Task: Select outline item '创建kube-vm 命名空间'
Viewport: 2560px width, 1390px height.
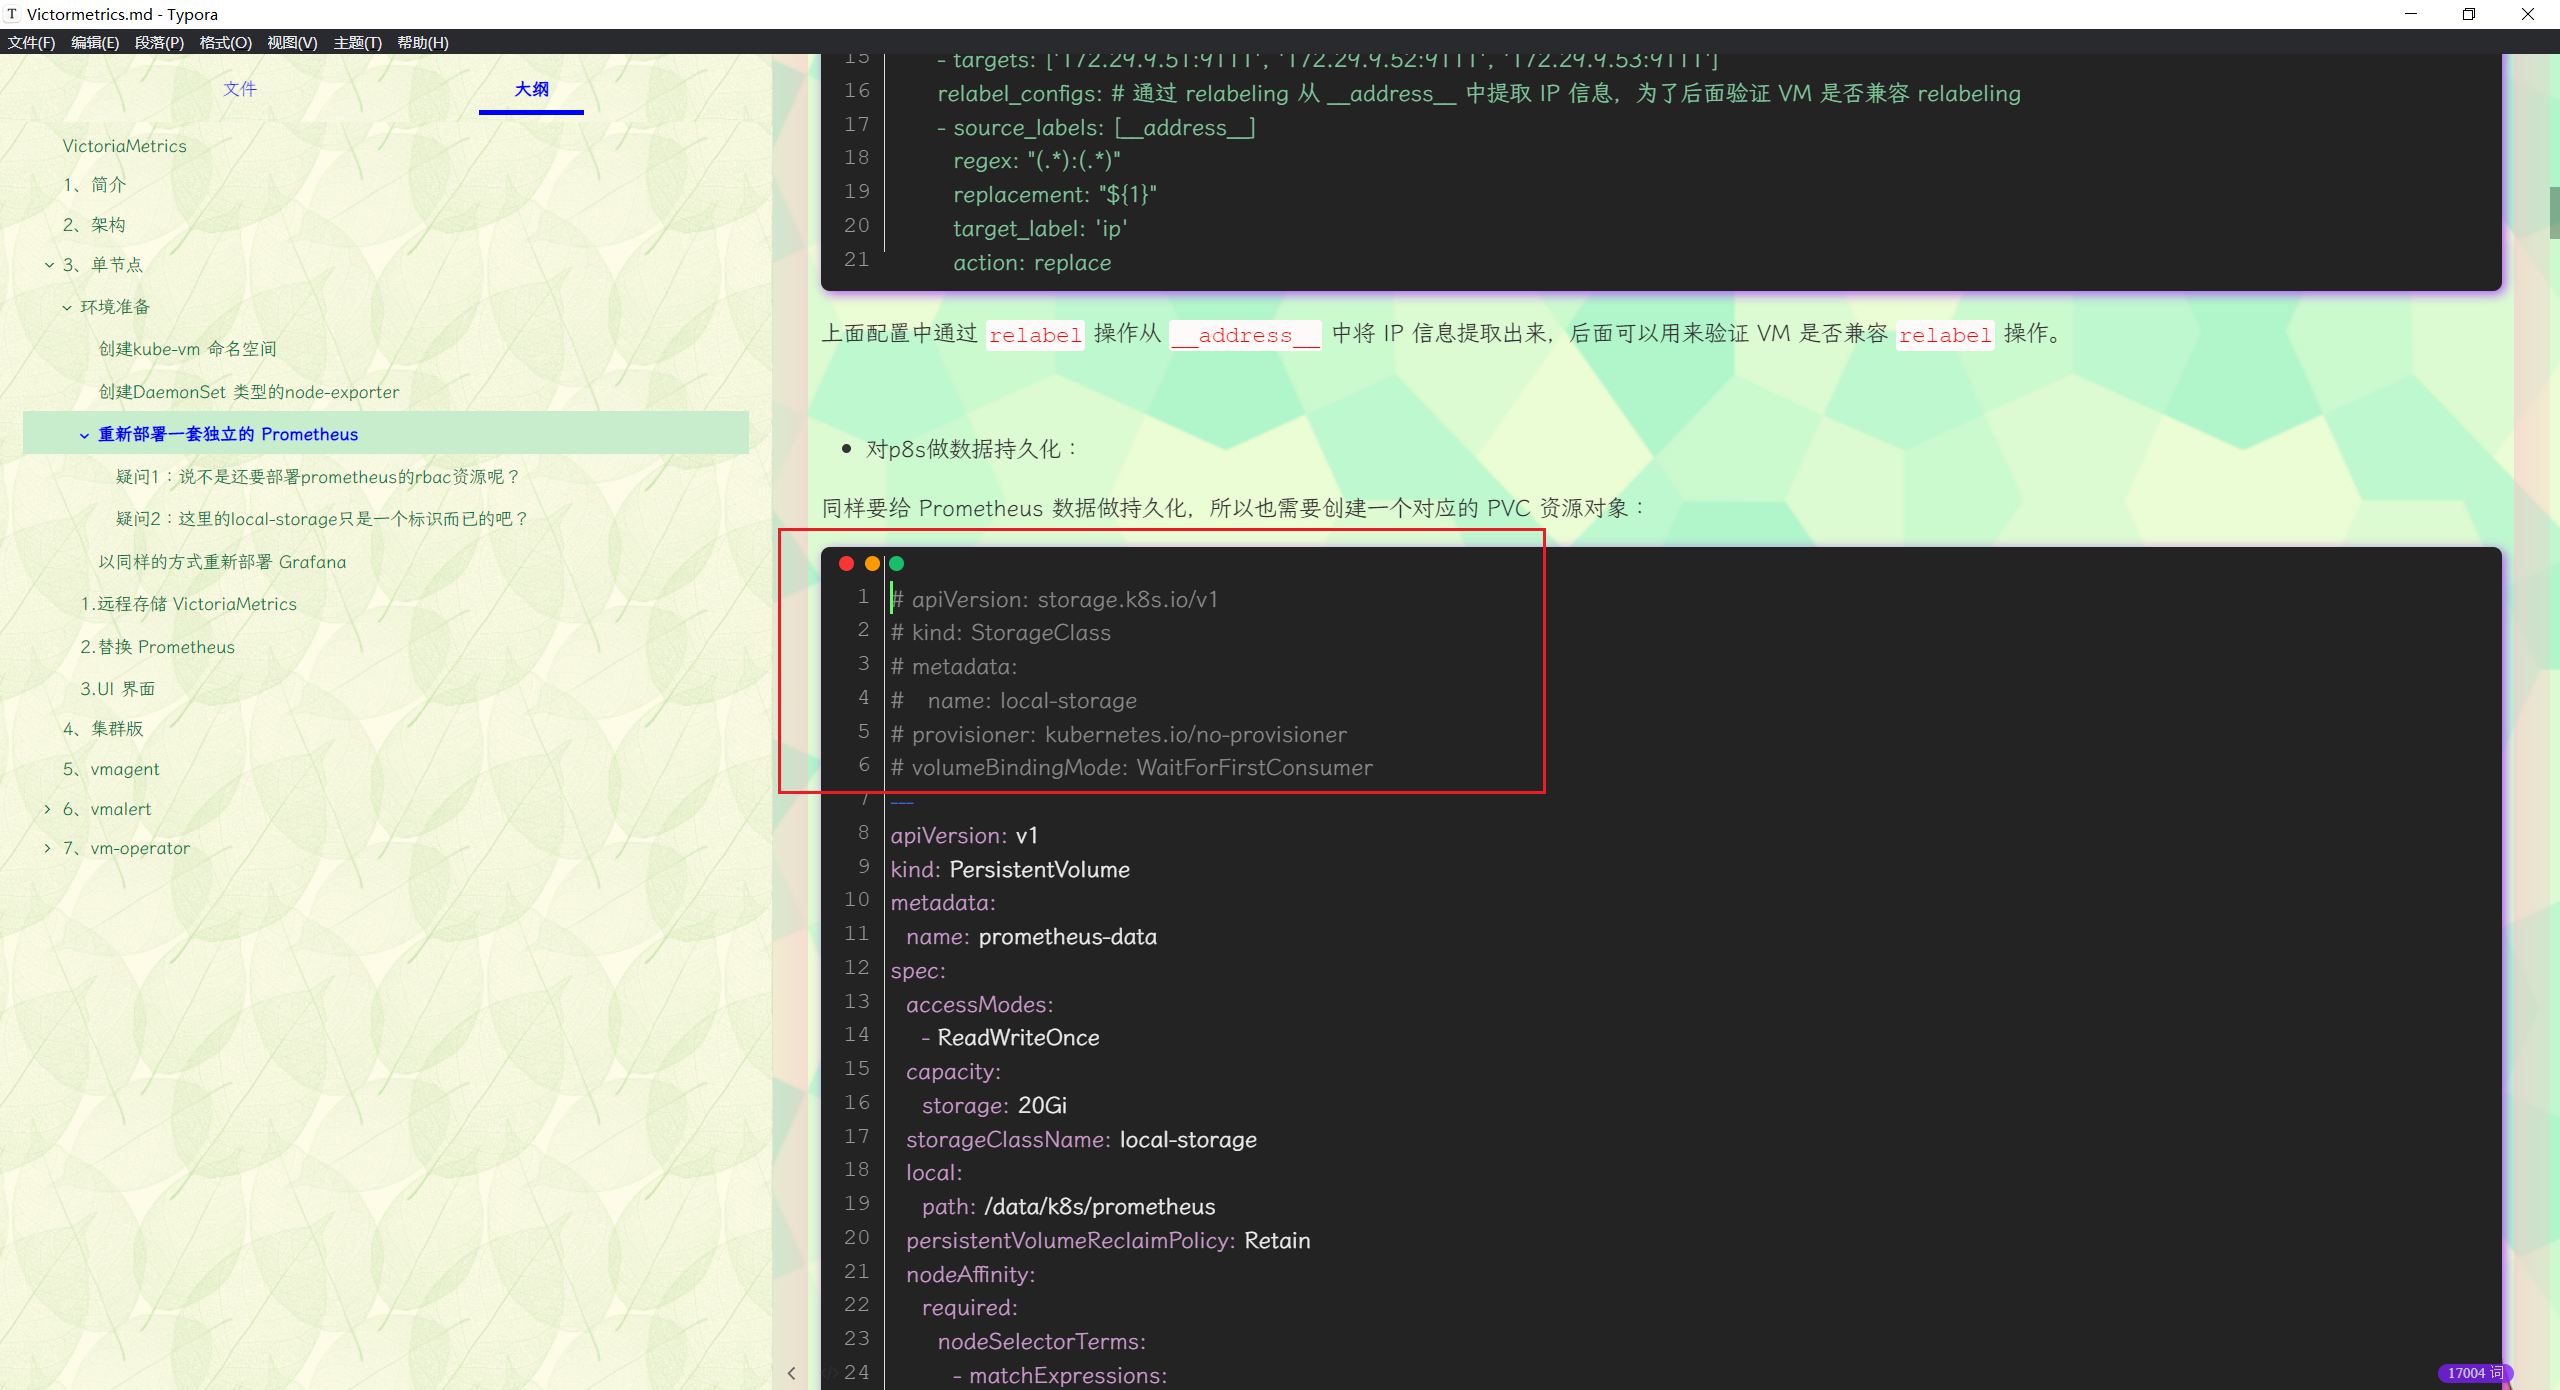Action: pyautogui.click(x=187, y=349)
